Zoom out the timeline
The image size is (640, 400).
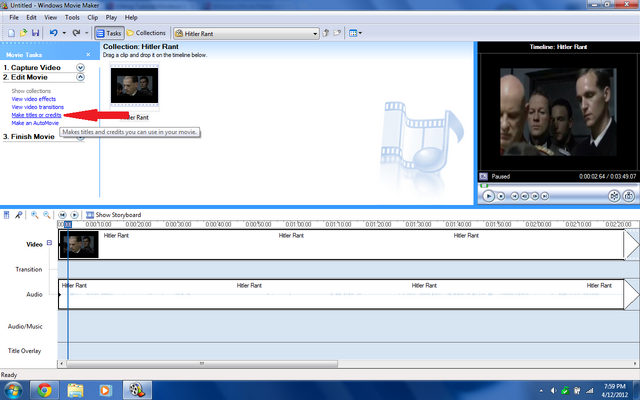point(47,215)
